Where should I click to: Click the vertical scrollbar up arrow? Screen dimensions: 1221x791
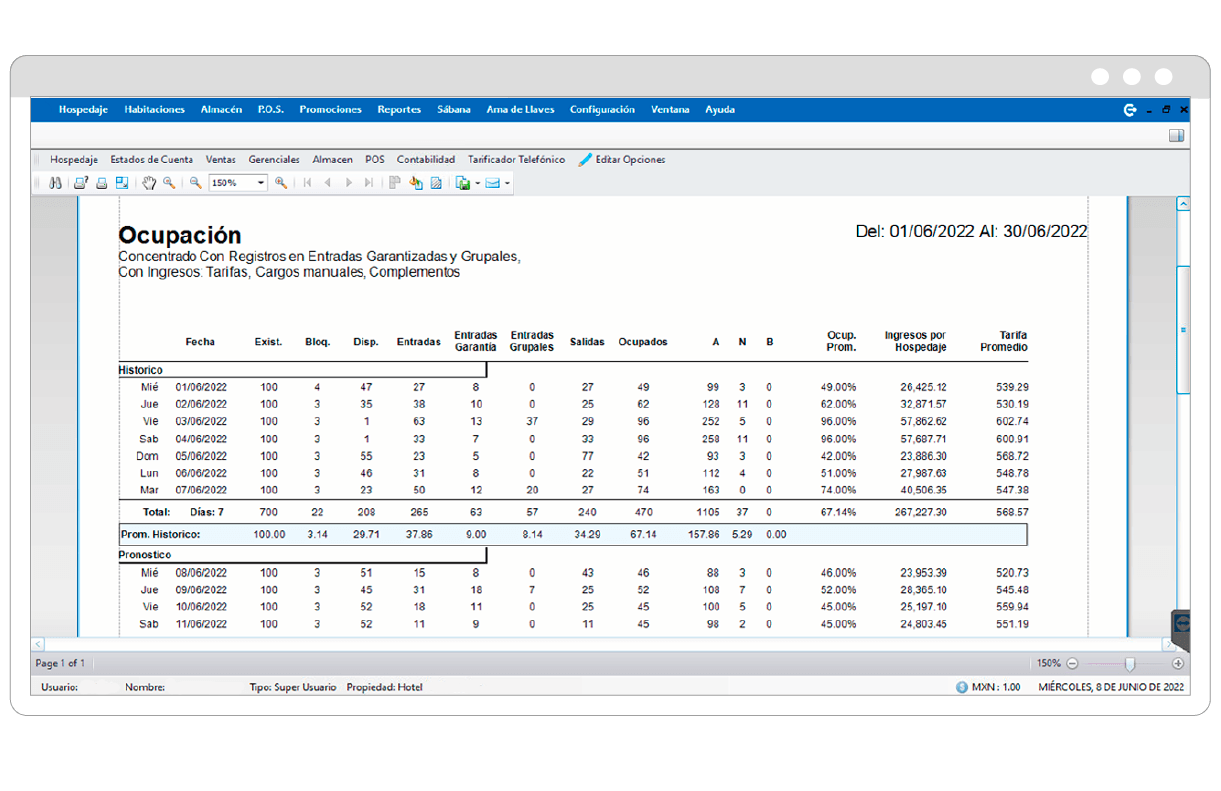[1184, 204]
